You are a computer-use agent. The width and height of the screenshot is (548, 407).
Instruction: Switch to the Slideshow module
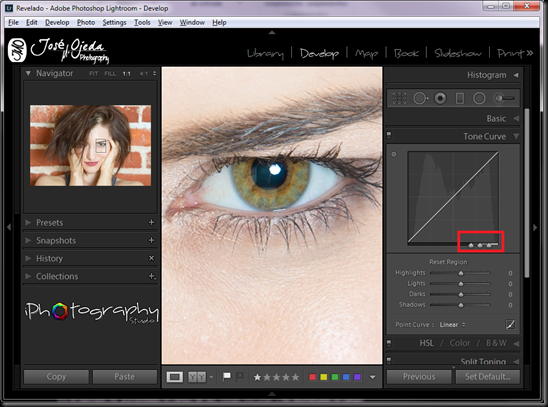pos(458,53)
